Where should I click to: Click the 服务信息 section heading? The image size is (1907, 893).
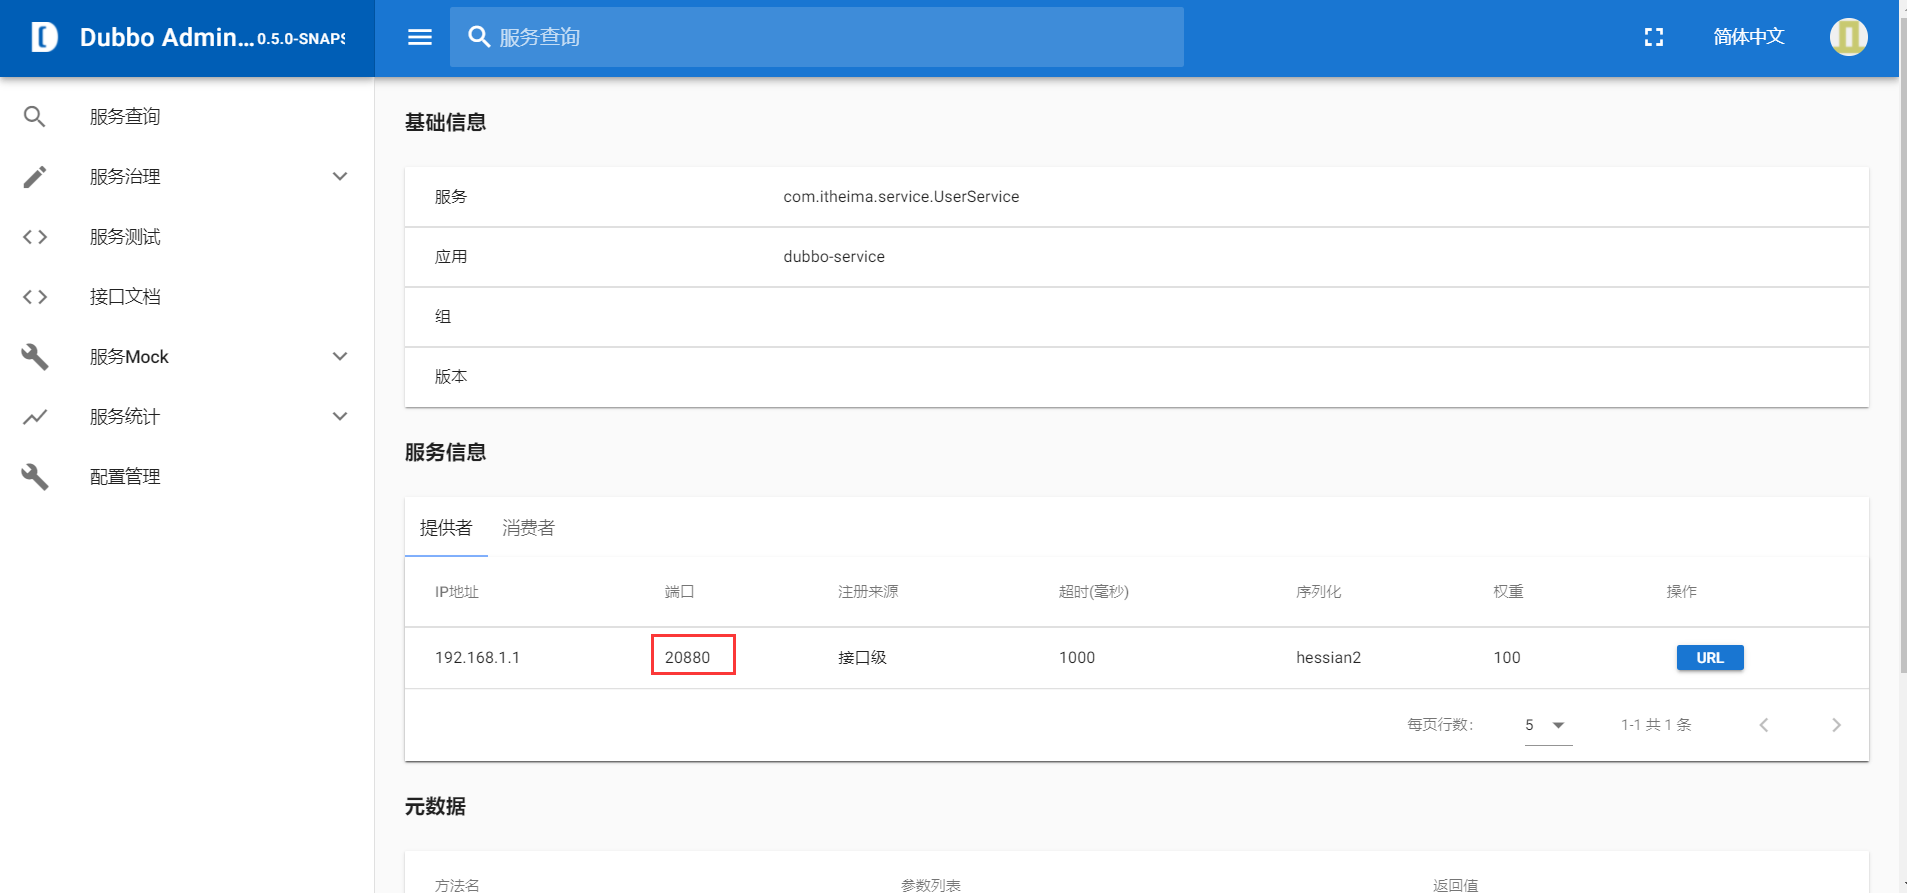445,452
